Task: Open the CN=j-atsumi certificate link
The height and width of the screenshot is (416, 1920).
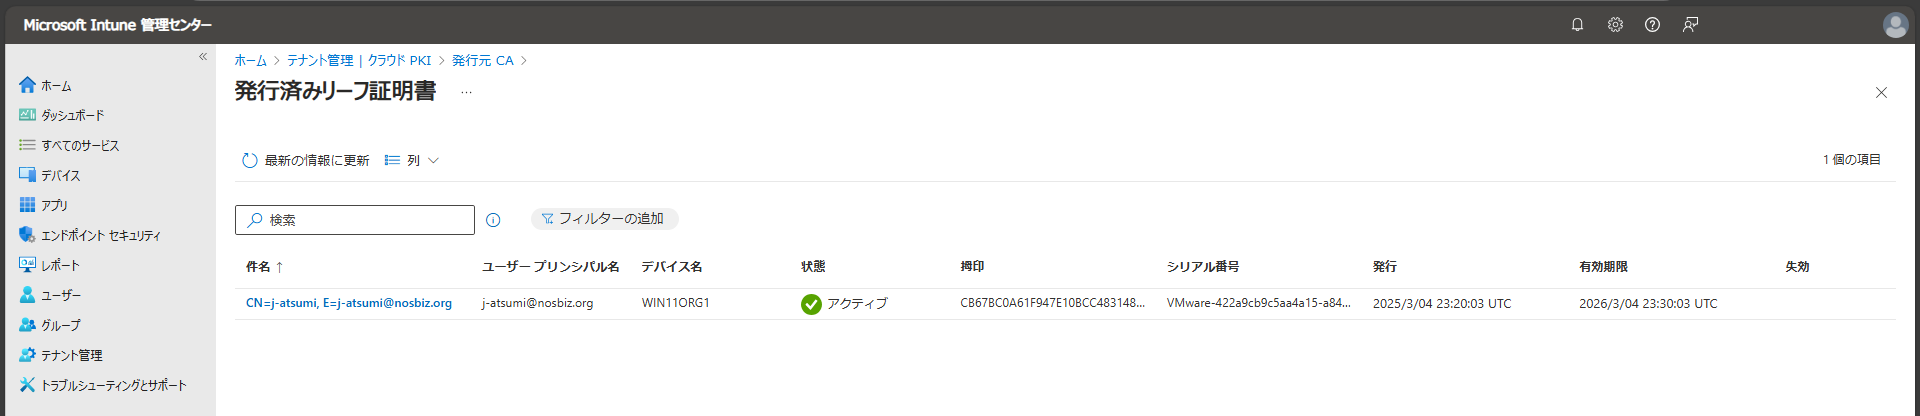Action: click(349, 303)
